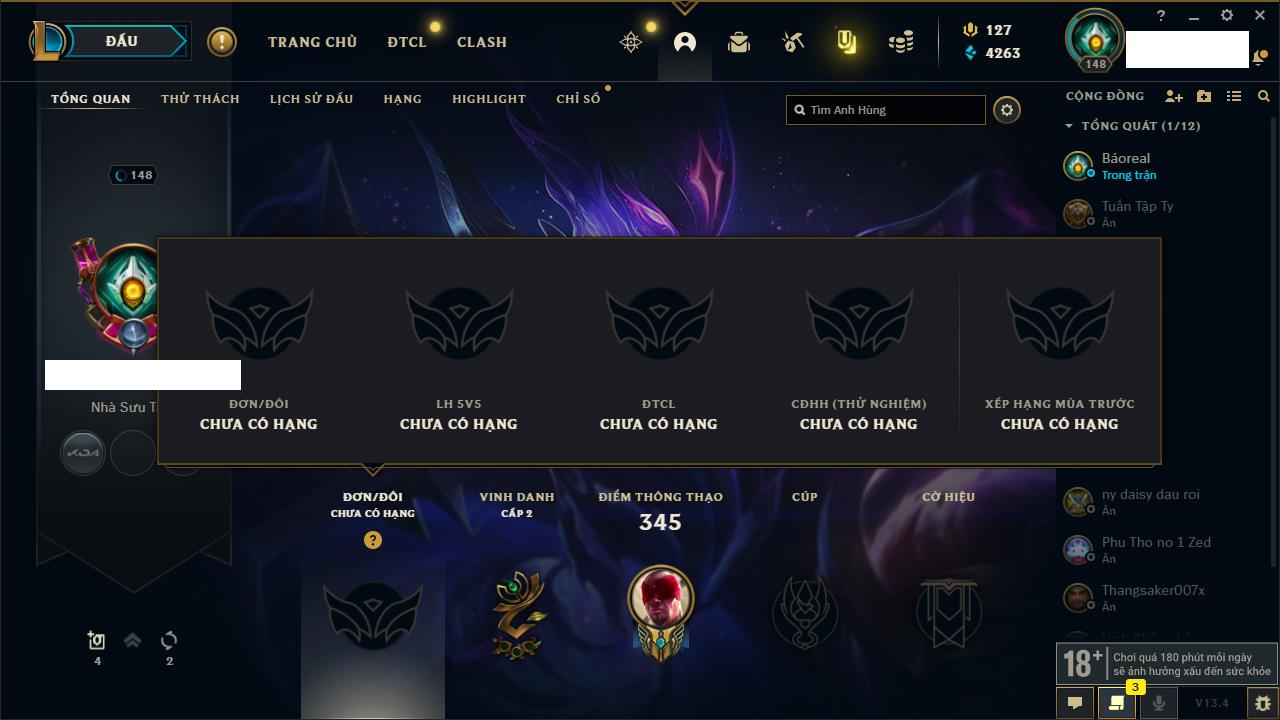
Task: Open the TFT compass icon in top bar
Action: pos(631,42)
